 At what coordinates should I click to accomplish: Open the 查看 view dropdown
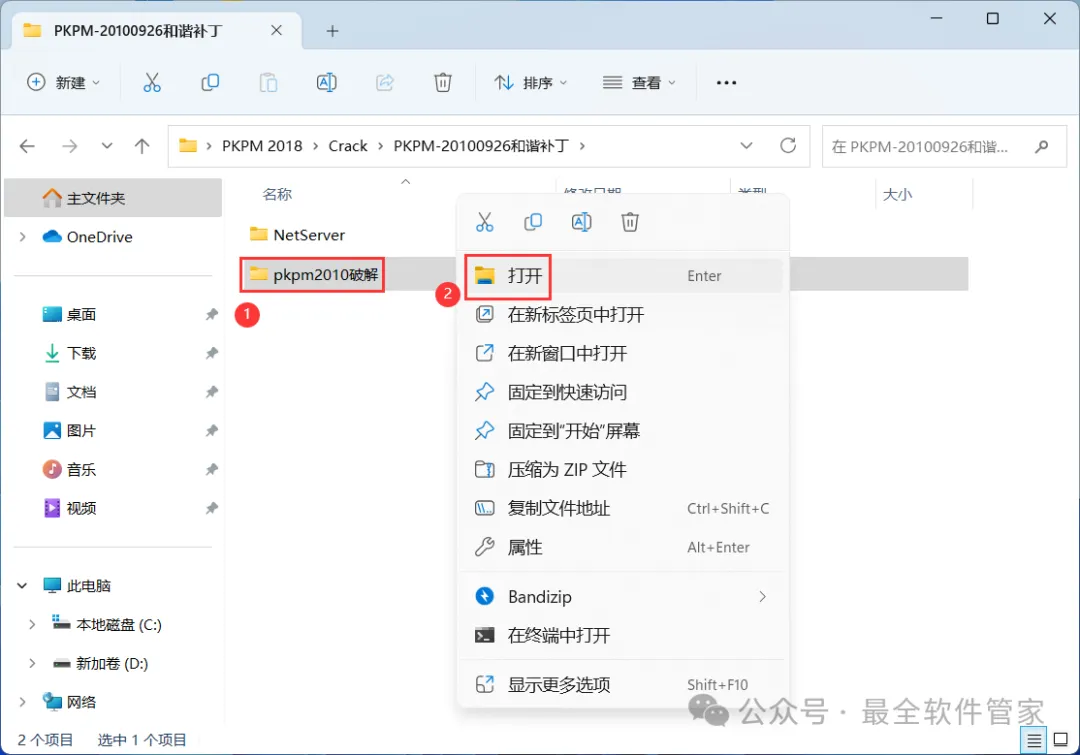click(639, 83)
